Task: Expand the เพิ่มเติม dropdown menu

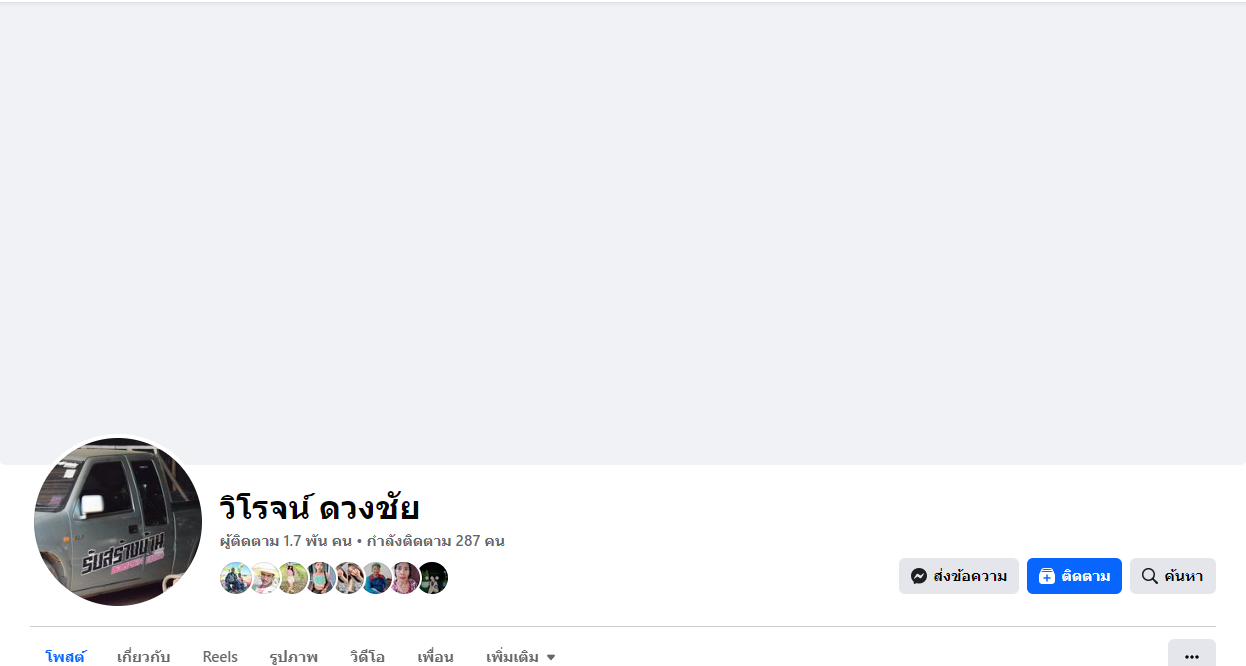Action: tap(521, 657)
